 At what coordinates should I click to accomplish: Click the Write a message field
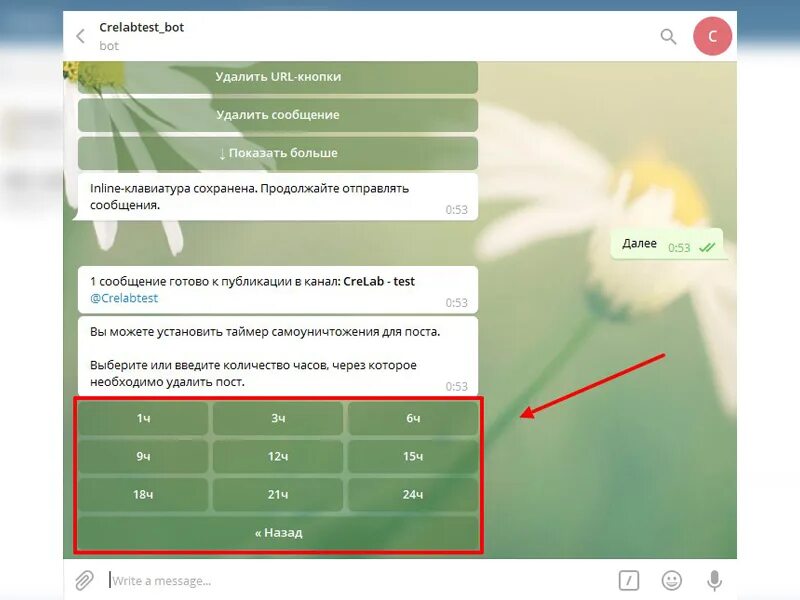[357, 581]
